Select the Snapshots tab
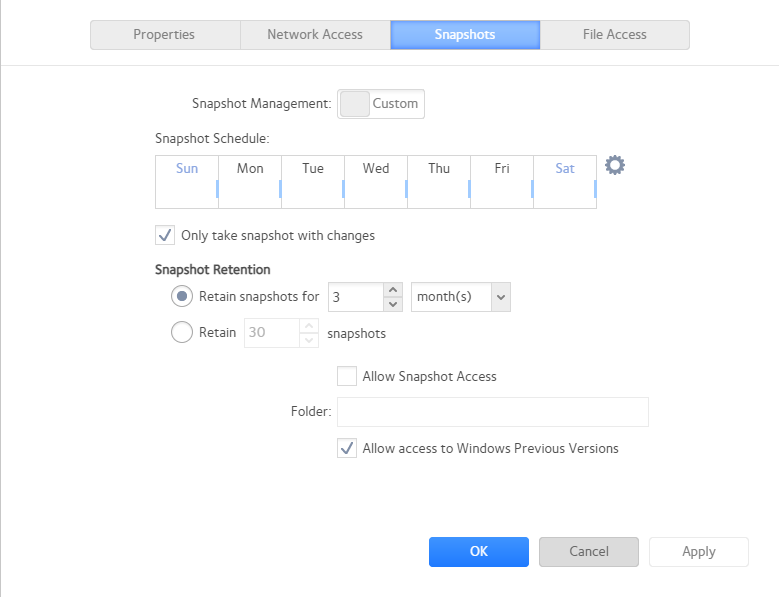Screen dimensions: 779x597 465,35
